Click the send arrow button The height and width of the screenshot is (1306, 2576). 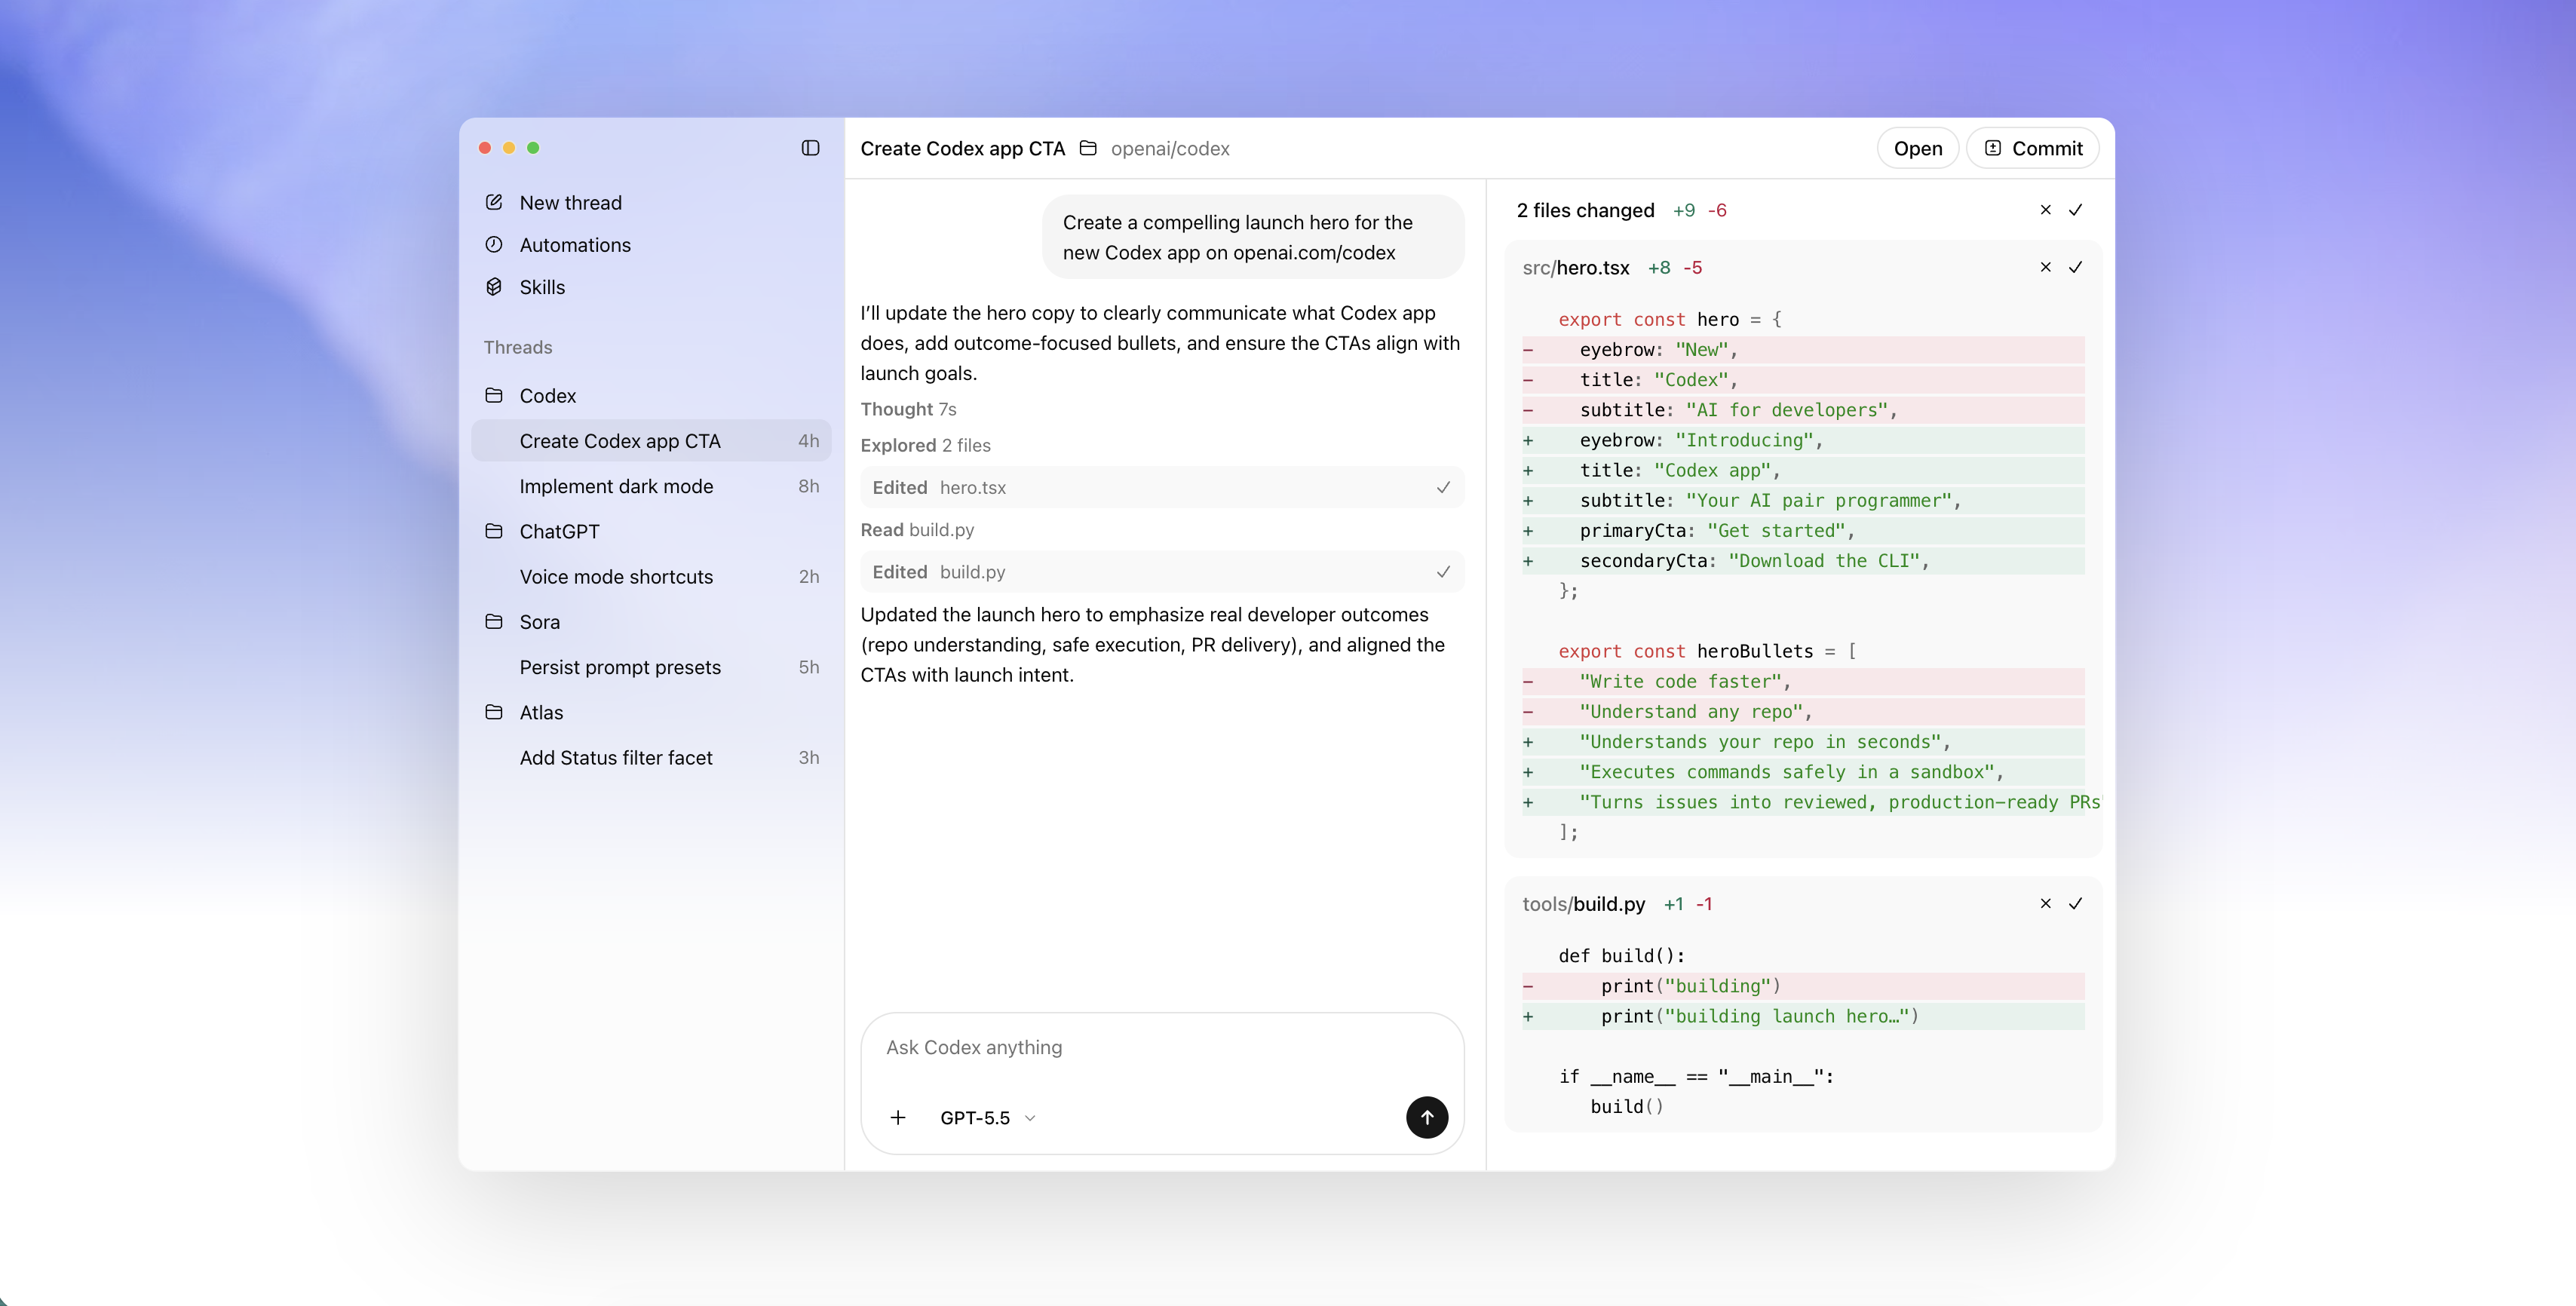coord(1427,1117)
